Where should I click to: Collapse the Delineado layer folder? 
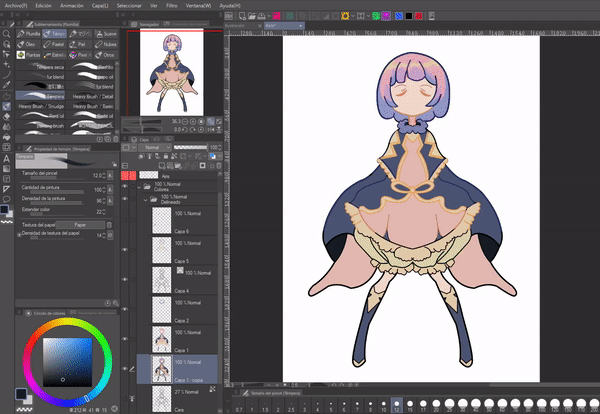pos(143,199)
